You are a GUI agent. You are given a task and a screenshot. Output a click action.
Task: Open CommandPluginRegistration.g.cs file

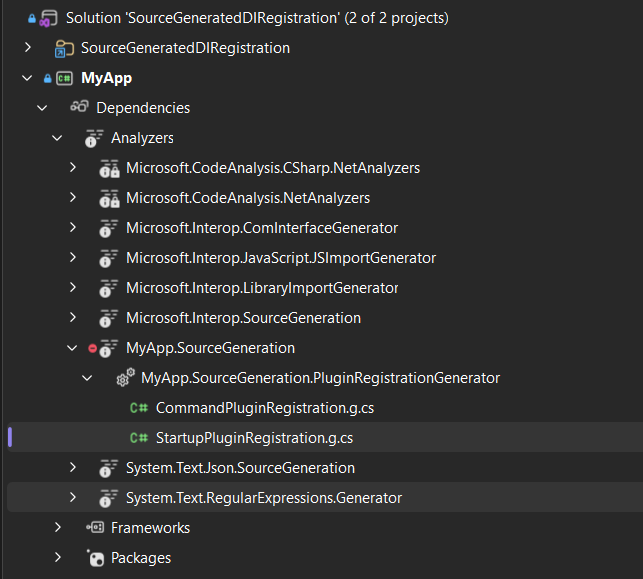265,408
